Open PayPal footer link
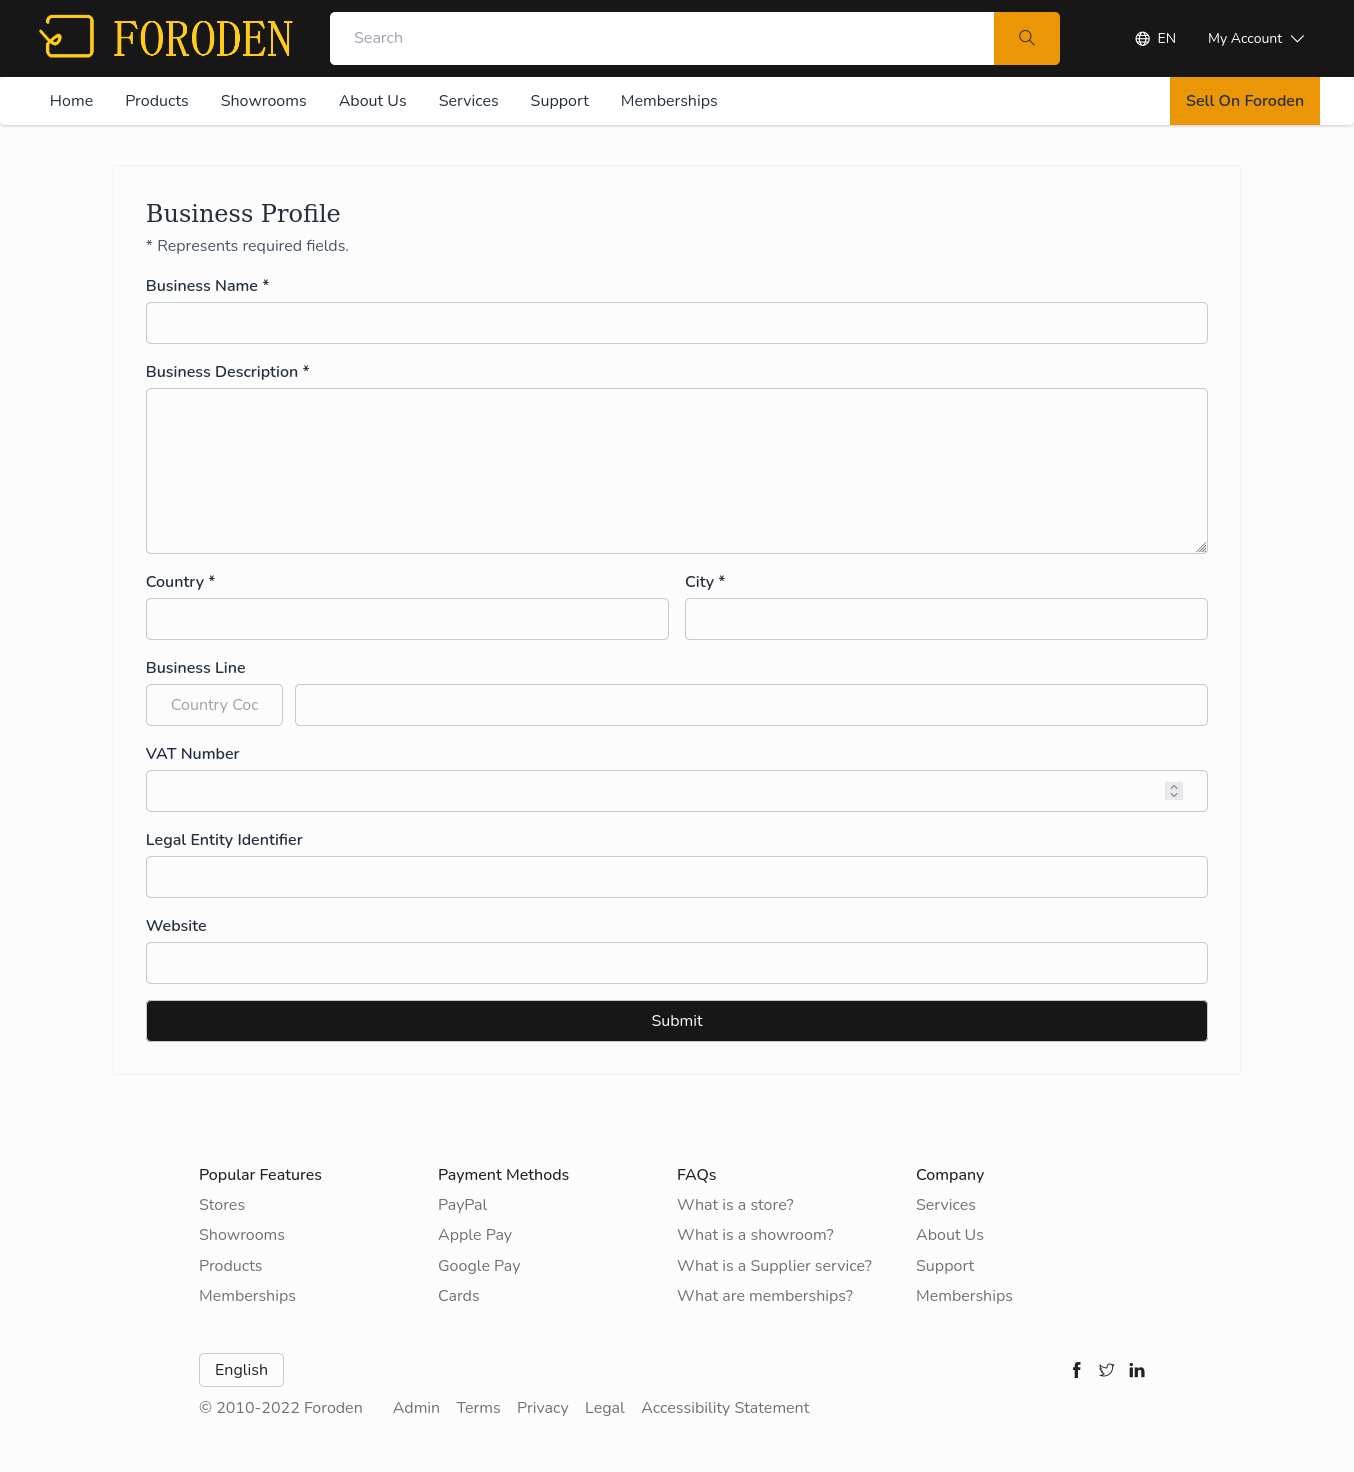1354x1472 pixels. (463, 1205)
